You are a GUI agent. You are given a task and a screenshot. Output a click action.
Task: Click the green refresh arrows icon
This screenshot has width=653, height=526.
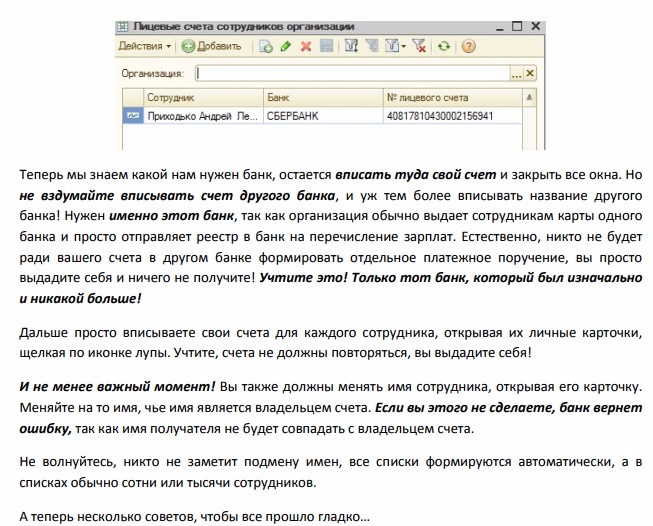(444, 46)
